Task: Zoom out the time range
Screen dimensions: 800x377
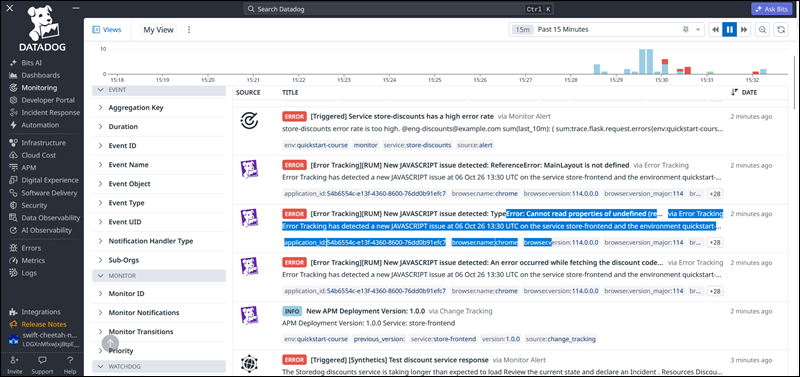Action: 762,30
